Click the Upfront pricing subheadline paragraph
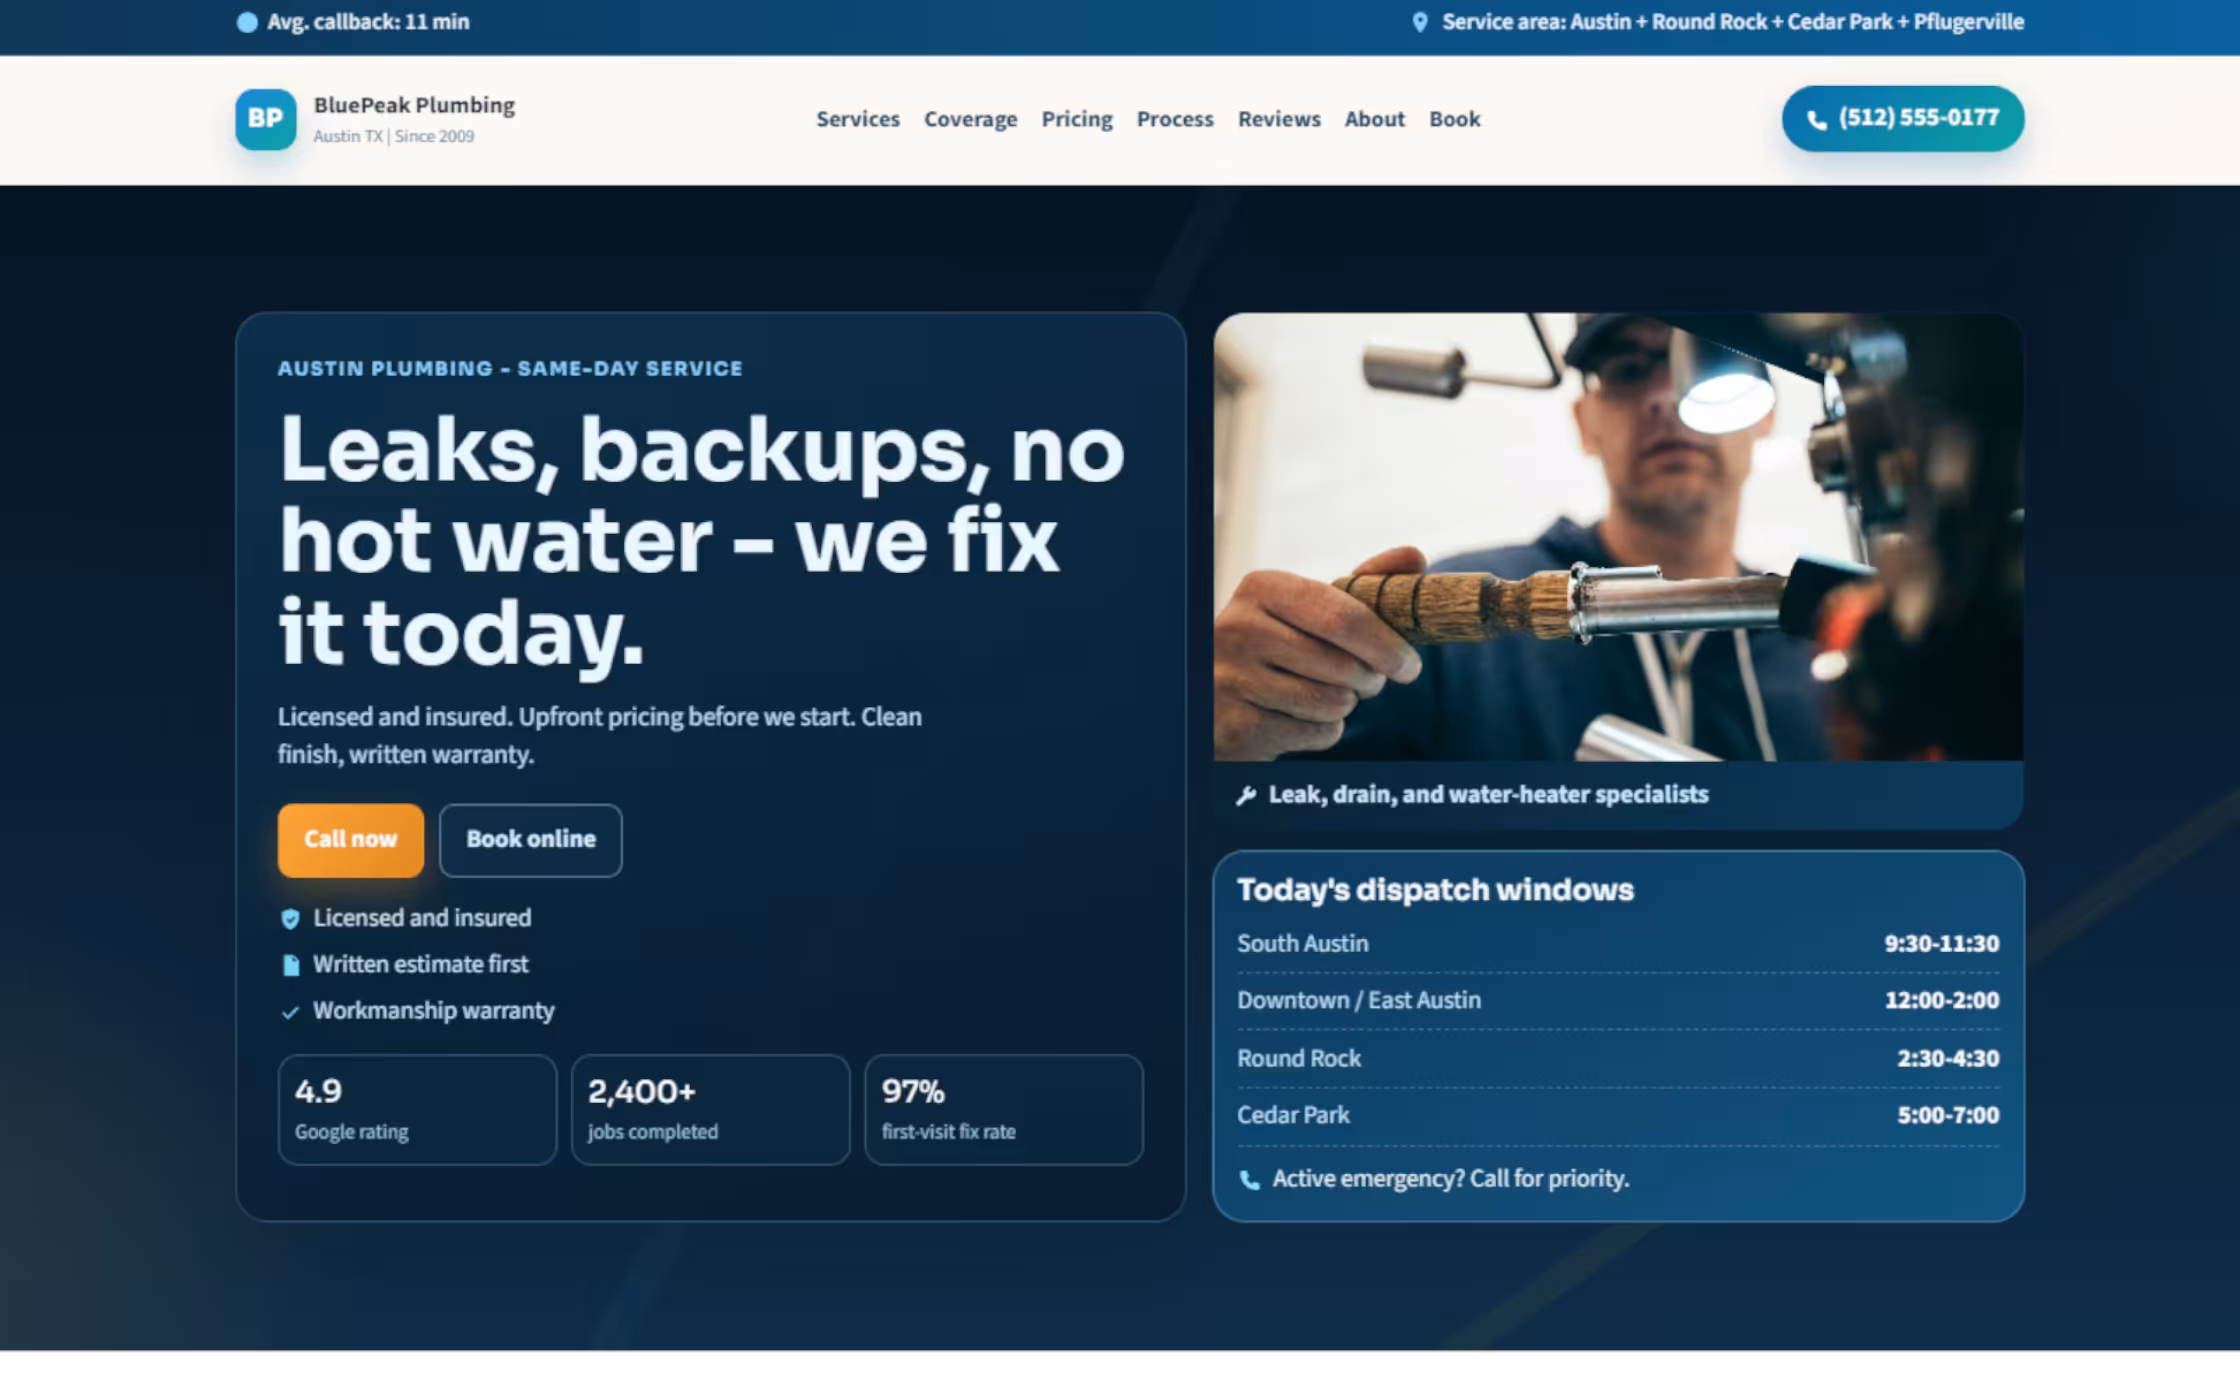The width and height of the screenshot is (2240, 1400). click(x=600, y=736)
